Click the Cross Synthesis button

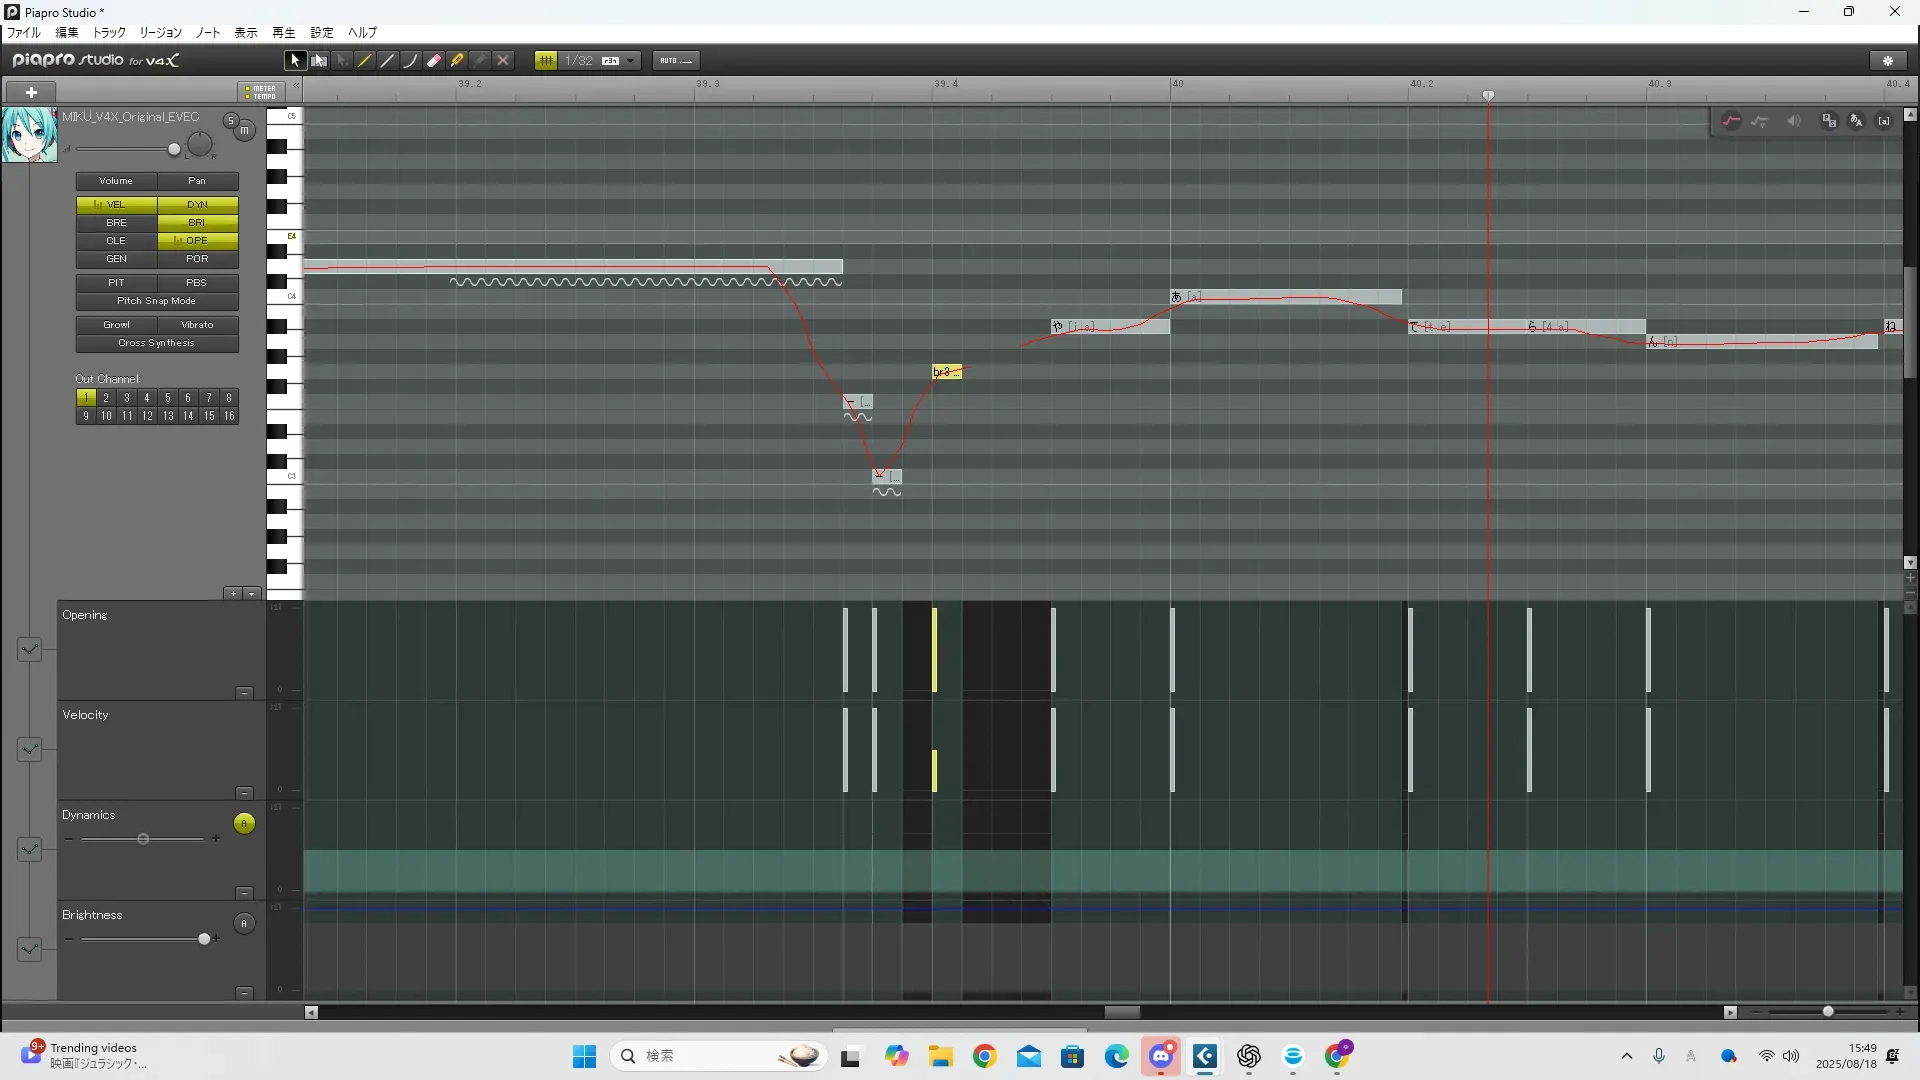[157, 343]
